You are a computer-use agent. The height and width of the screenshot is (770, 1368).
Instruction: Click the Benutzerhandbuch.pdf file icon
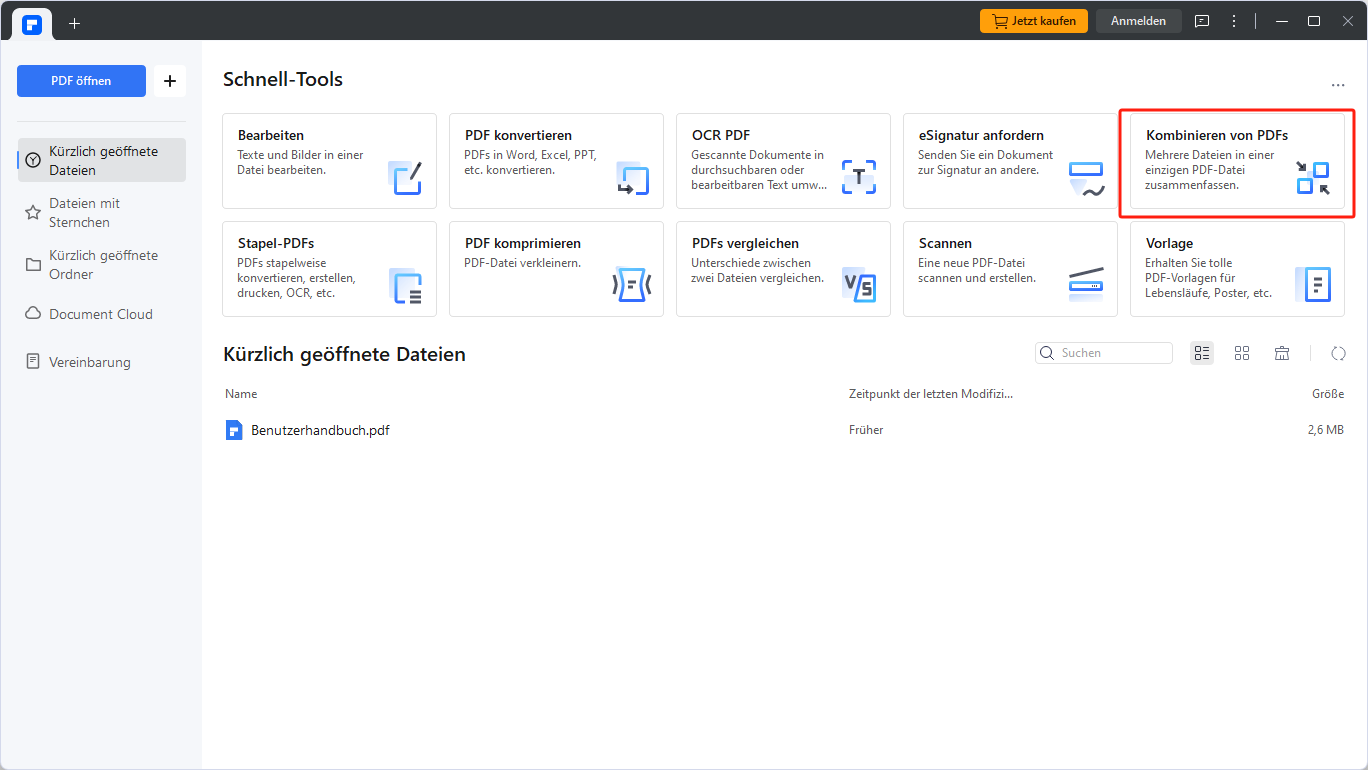tap(234, 430)
